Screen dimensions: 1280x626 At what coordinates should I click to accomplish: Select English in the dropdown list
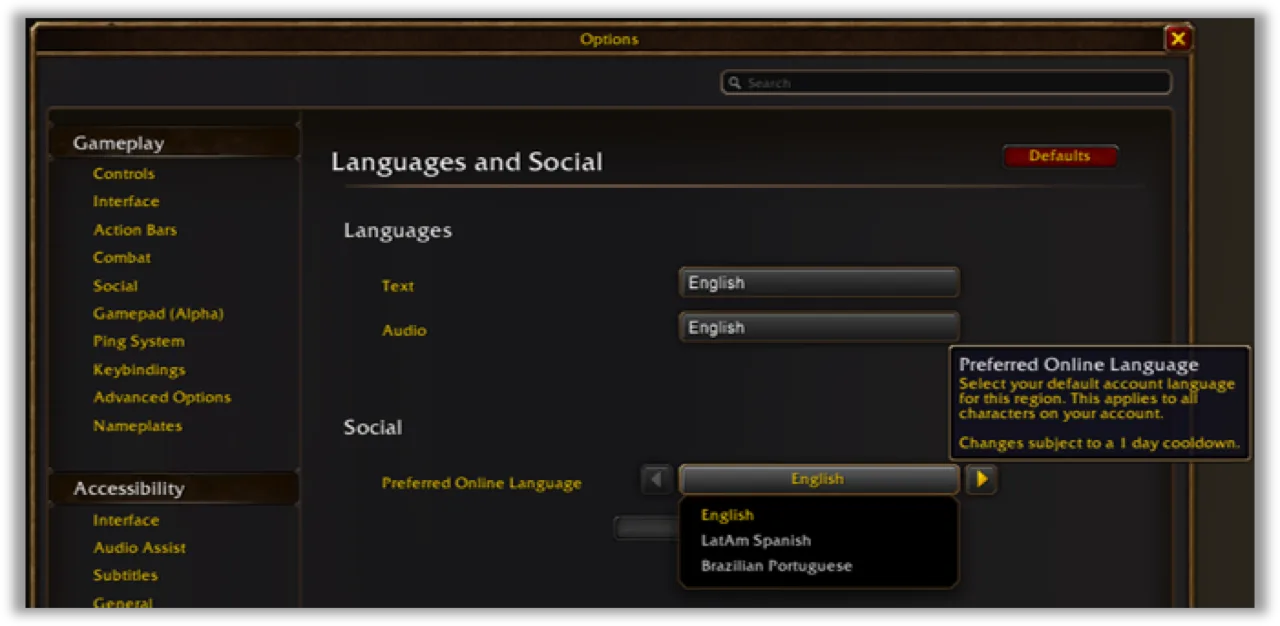(727, 515)
